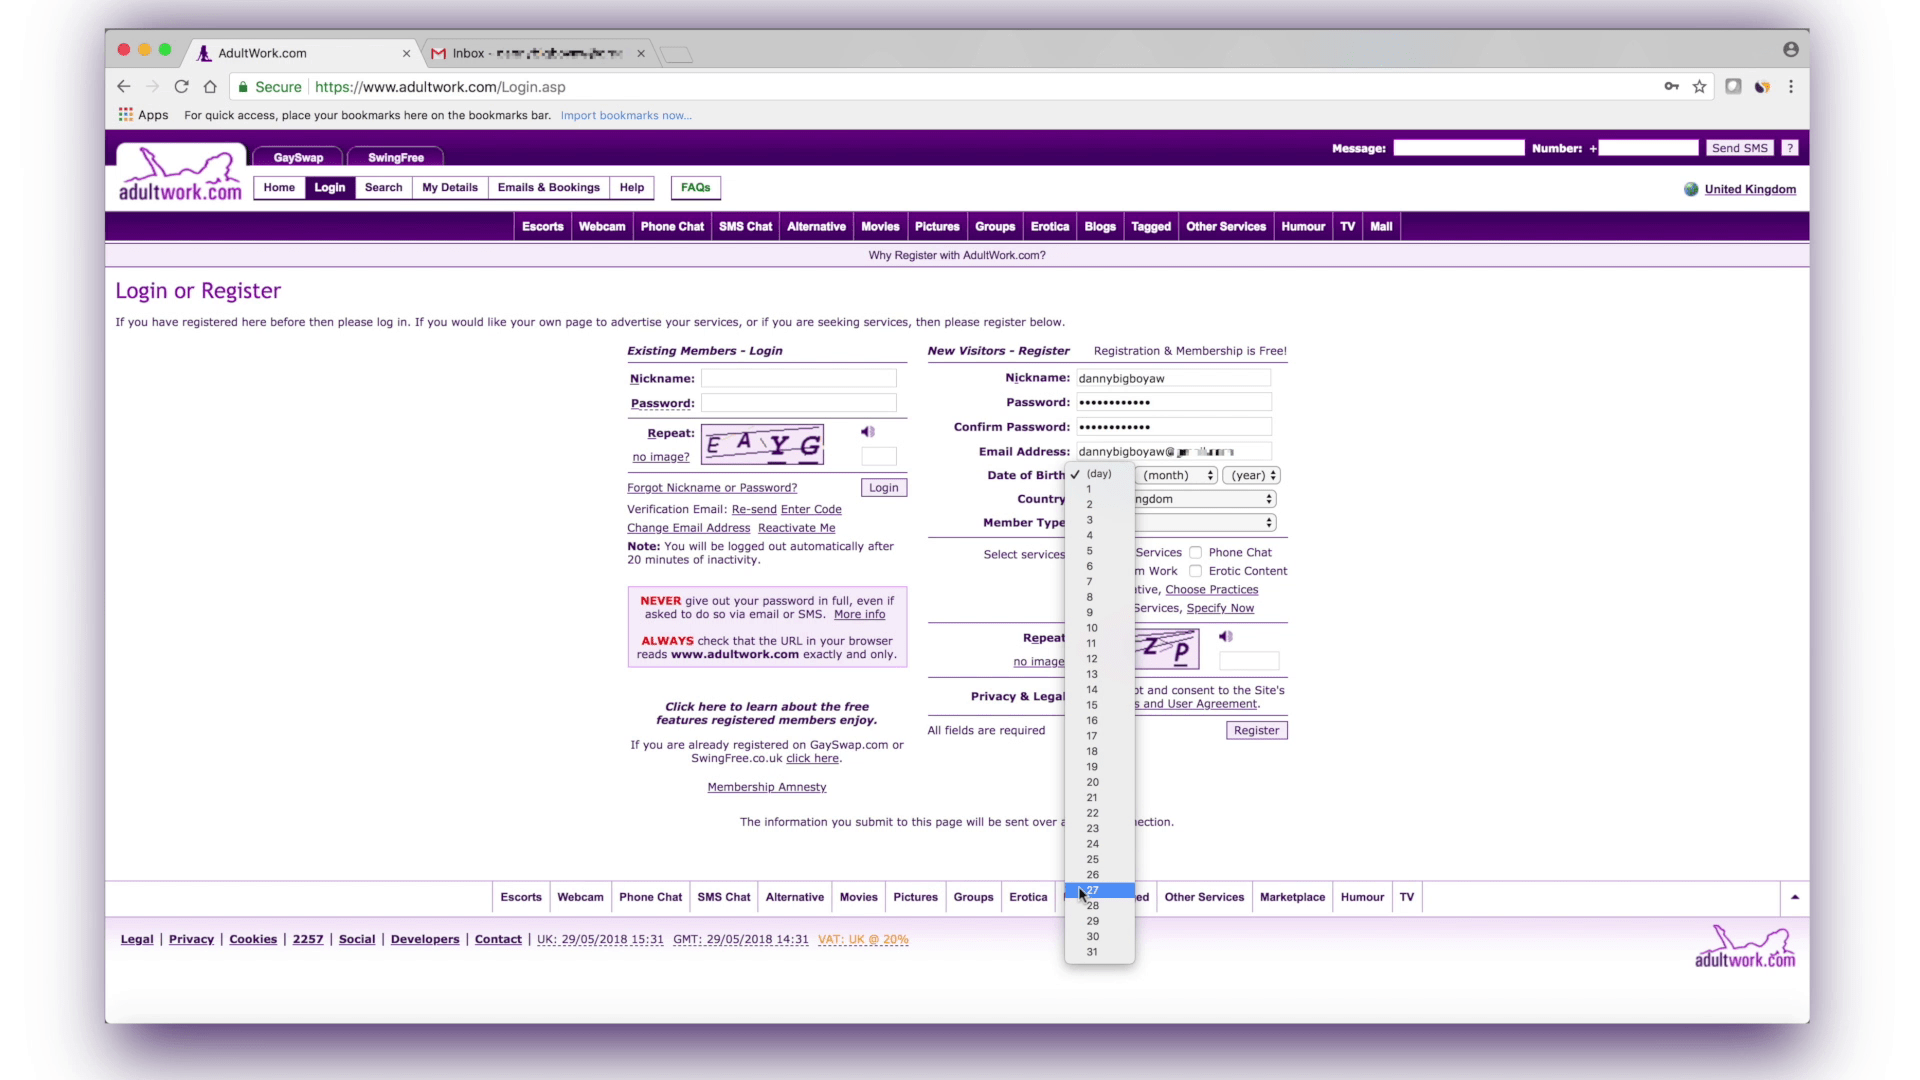Image resolution: width=1920 pixels, height=1080 pixels.
Task: Click the browser home icon
Action: coord(210,87)
